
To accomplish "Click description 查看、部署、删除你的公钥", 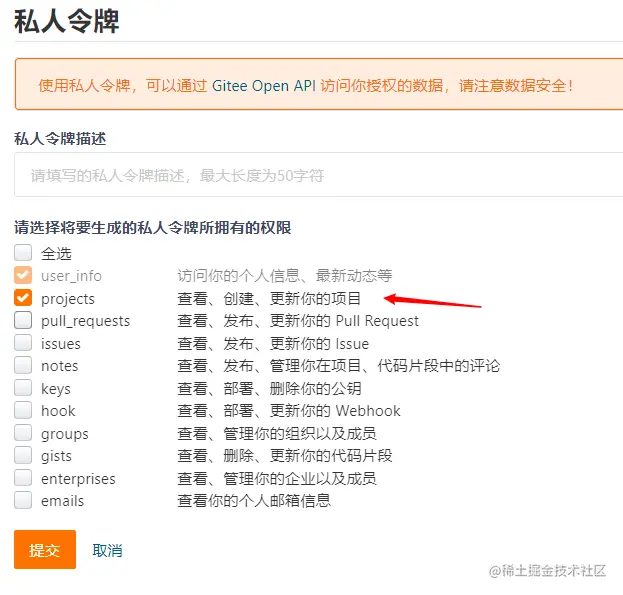I will click(269, 388).
